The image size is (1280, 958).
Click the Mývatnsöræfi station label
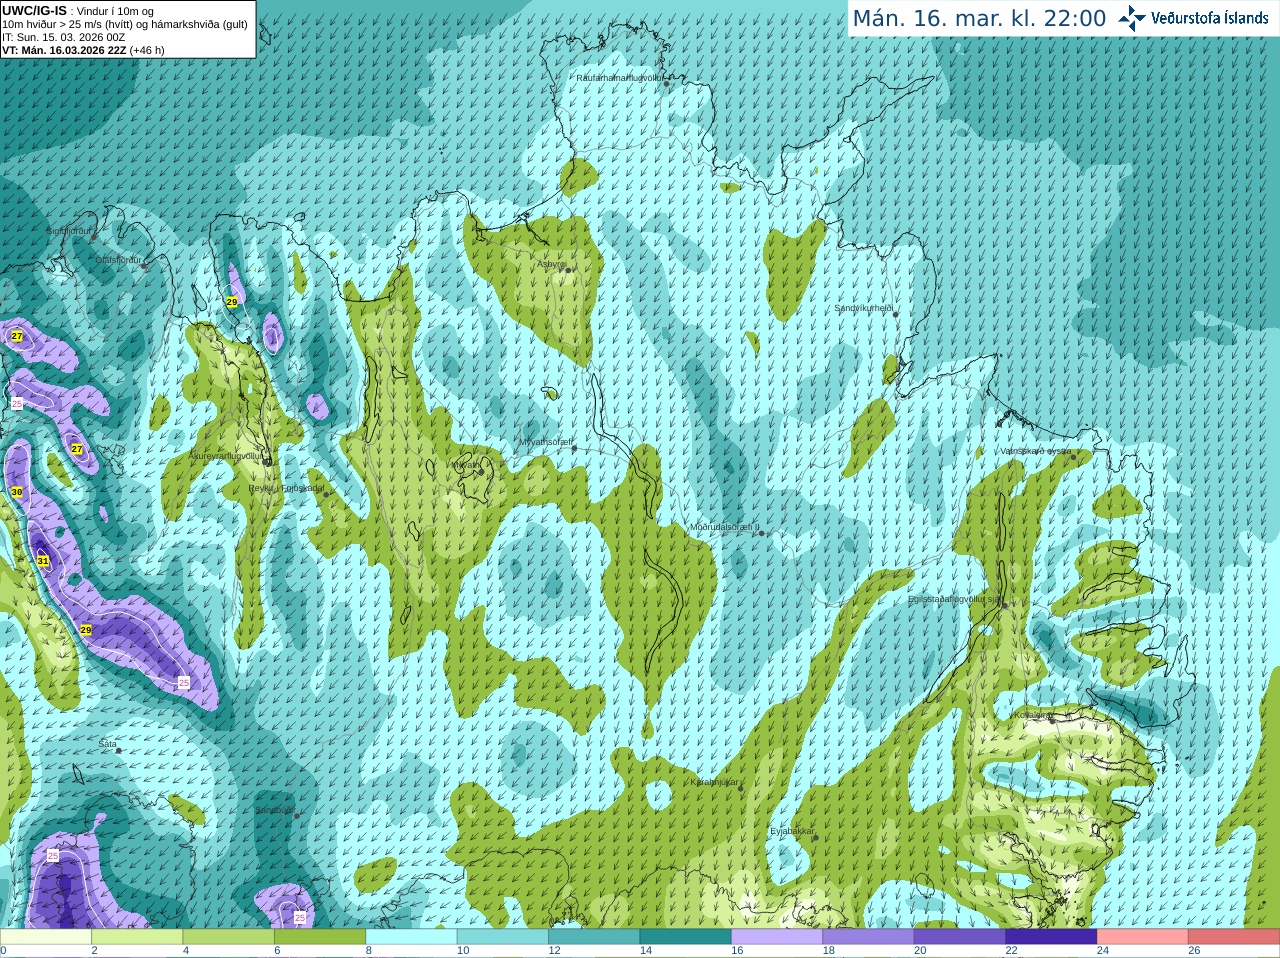pyautogui.click(x=545, y=442)
